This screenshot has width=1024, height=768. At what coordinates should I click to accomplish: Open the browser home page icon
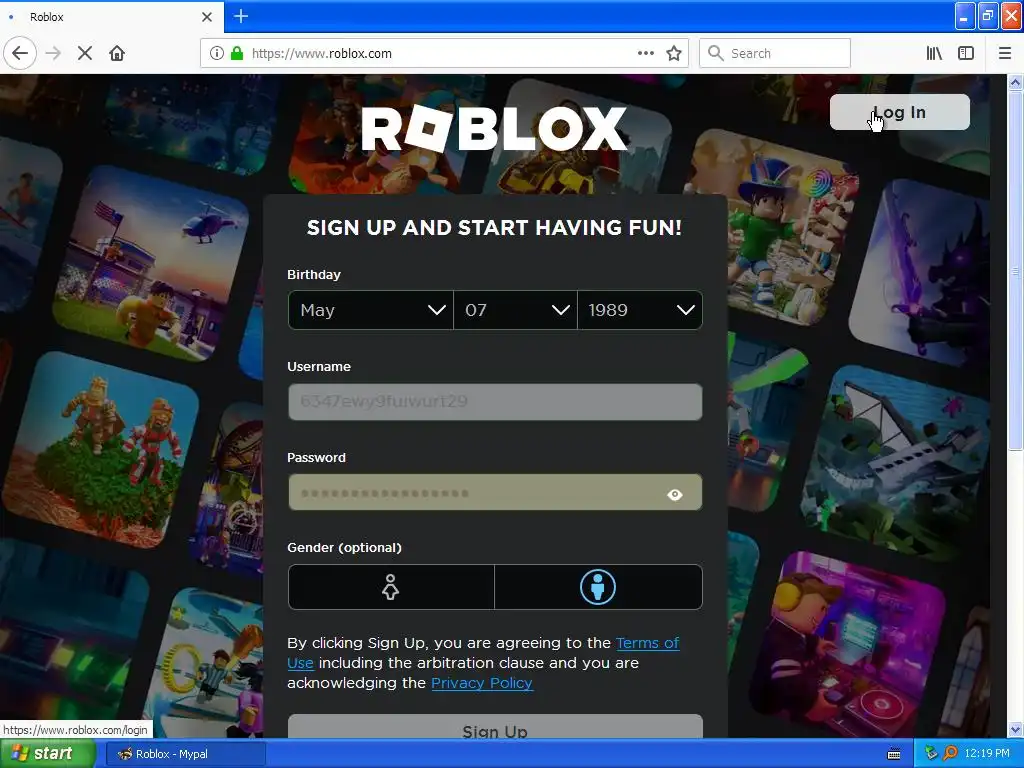point(117,53)
